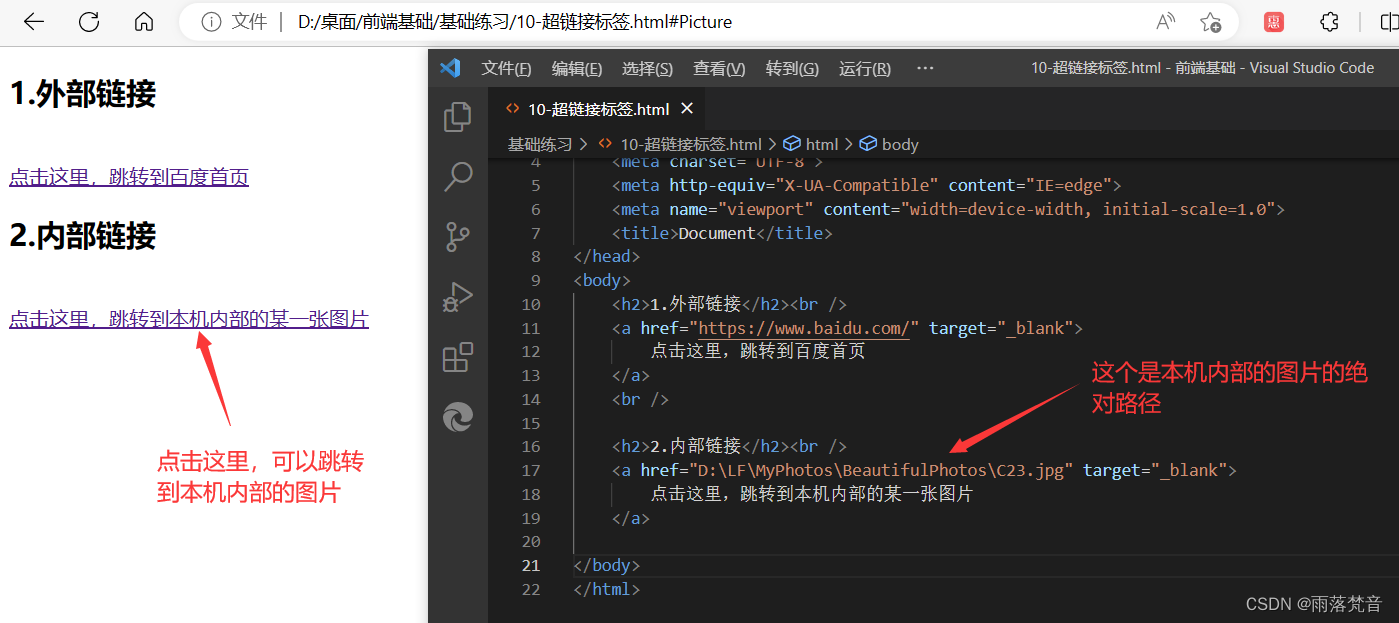1399x623 pixels.
Task: Click the </html> closing tag on line 22
Action: (x=606, y=589)
